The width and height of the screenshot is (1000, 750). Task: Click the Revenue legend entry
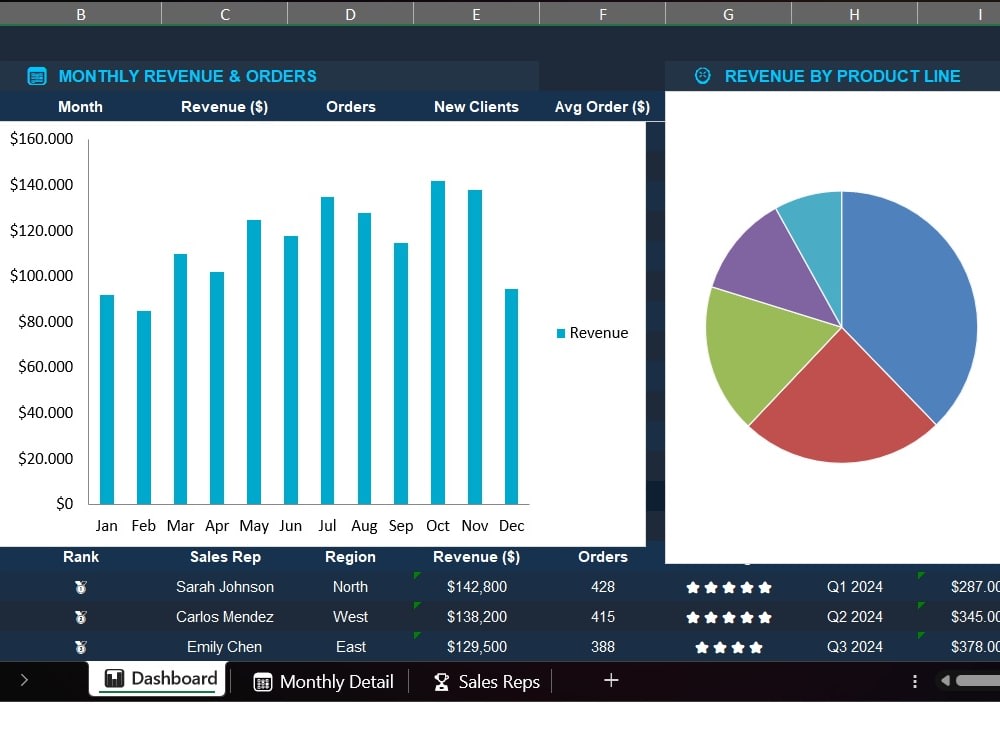(x=592, y=333)
